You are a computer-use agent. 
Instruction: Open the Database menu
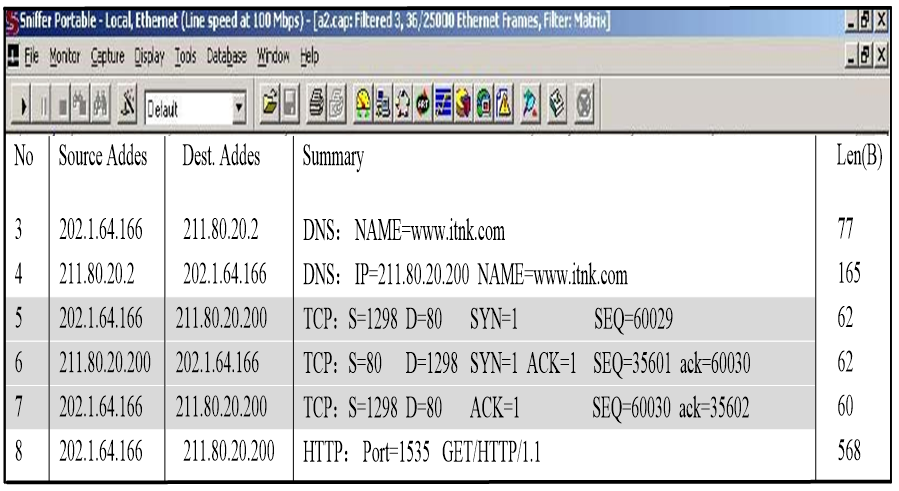[x=226, y=56]
